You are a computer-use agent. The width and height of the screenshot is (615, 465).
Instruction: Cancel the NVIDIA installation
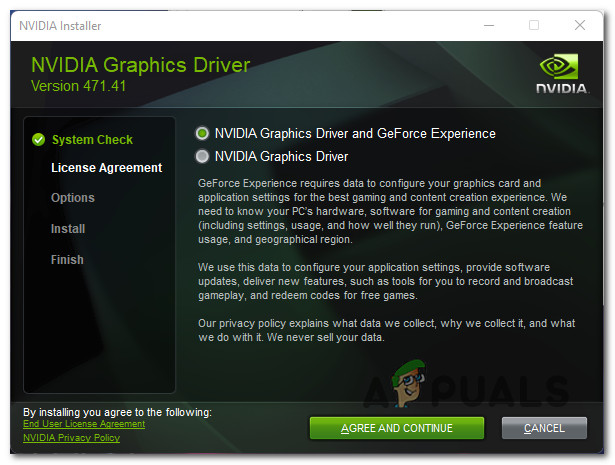click(x=544, y=428)
